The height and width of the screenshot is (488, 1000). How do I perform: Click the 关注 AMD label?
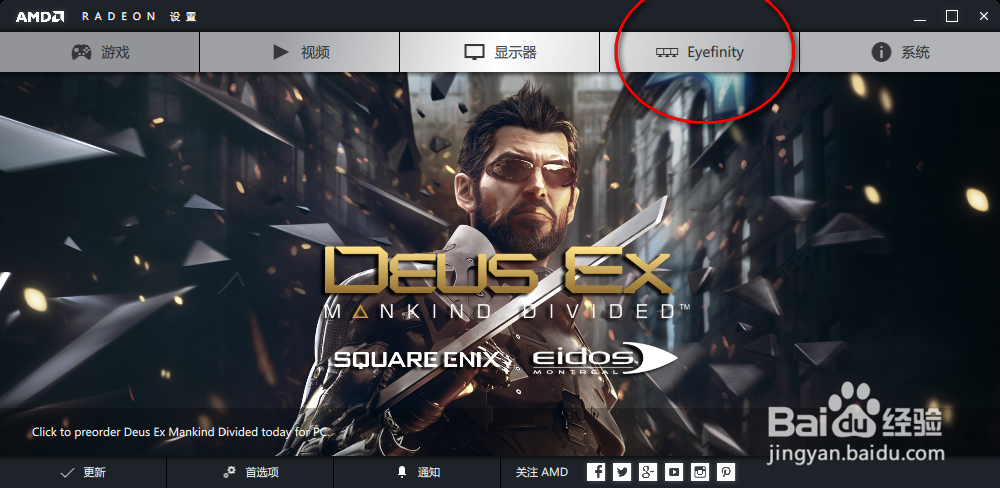click(x=541, y=472)
